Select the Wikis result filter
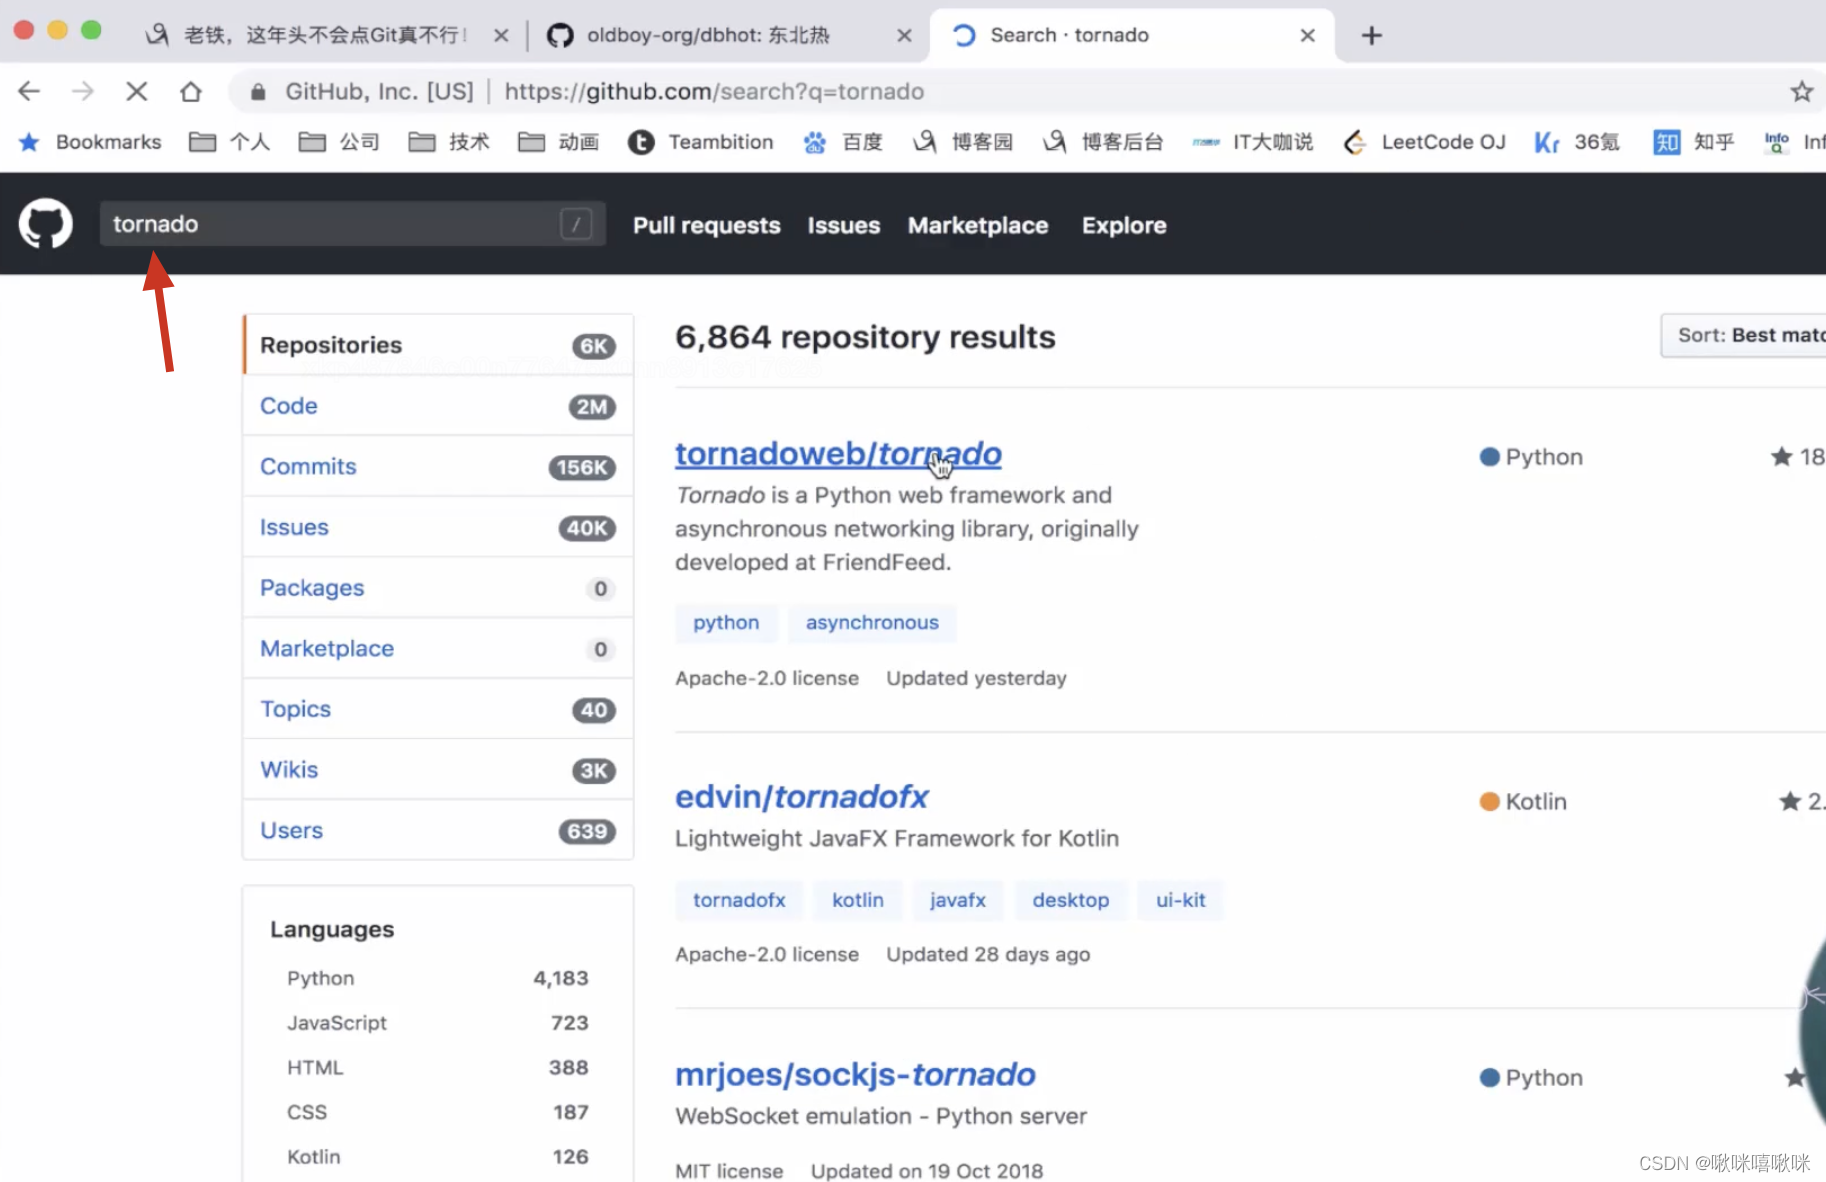This screenshot has width=1826, height=1182. click(438, 770)
